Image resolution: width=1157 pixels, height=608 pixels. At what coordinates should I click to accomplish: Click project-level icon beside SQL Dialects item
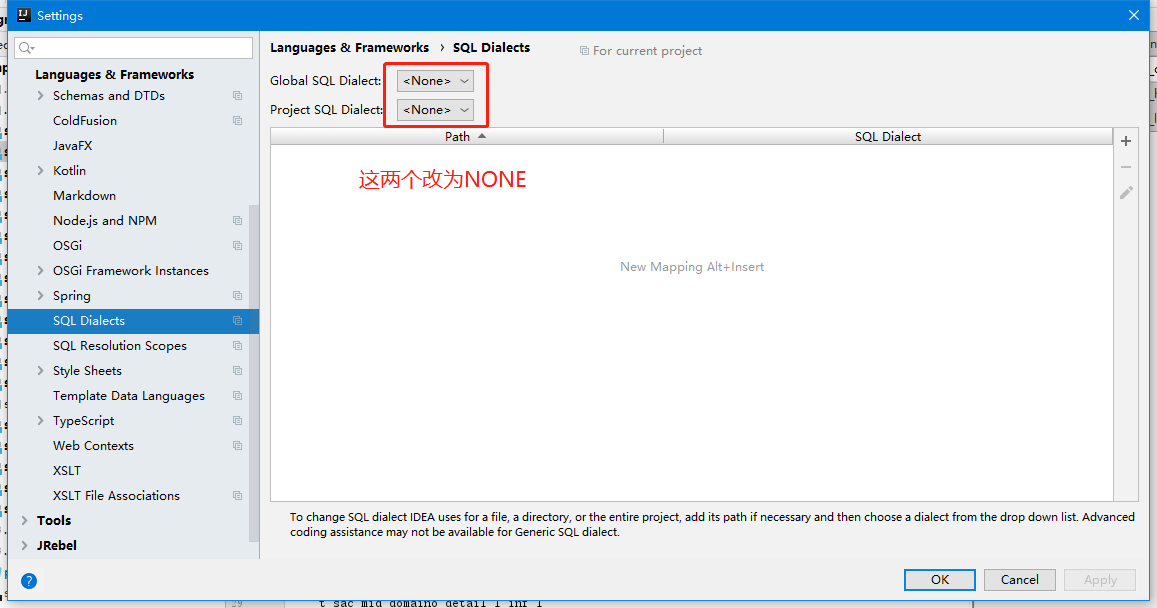point(238,321)
